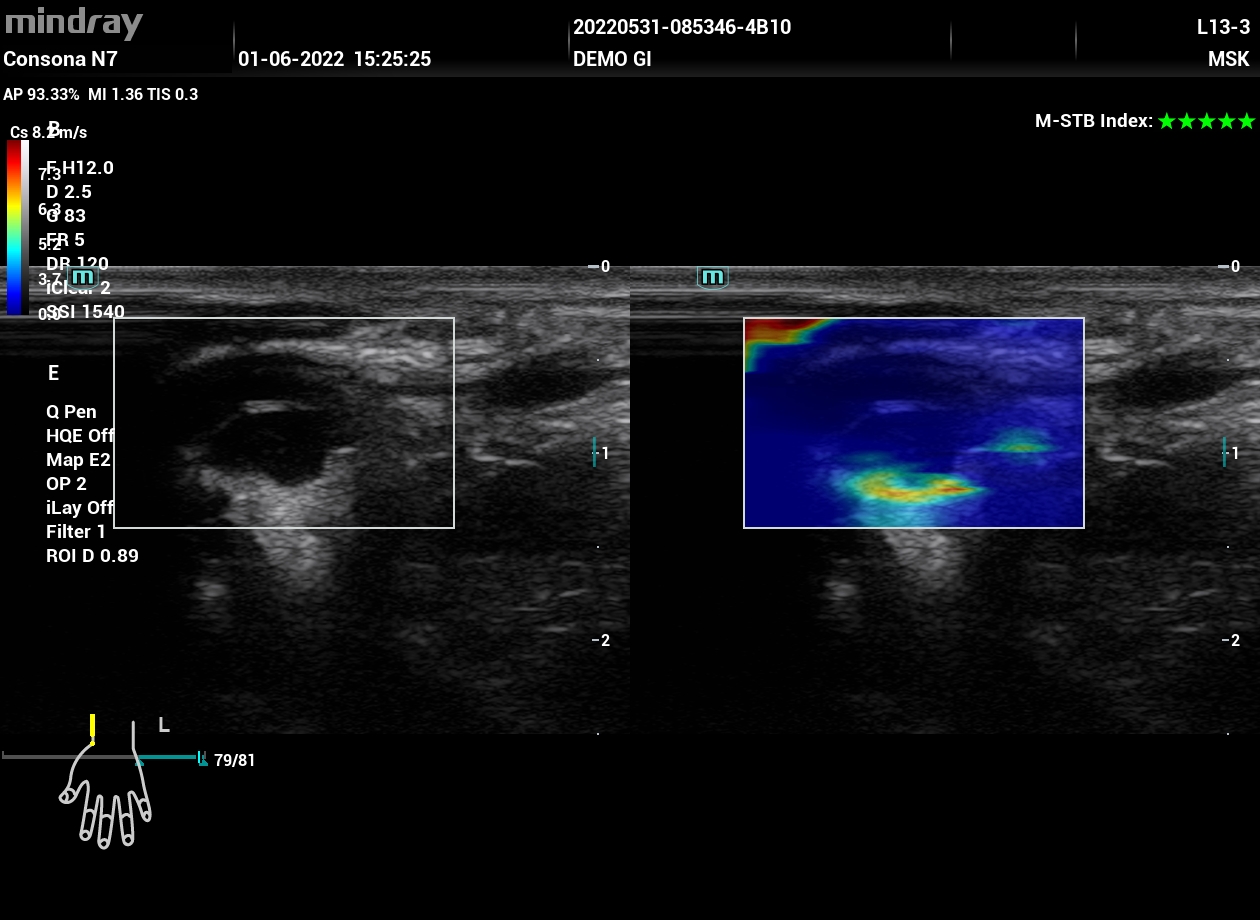1260x920 pixels.
Task: Open the MSK exam preset selector
Action: (1228, 60)
